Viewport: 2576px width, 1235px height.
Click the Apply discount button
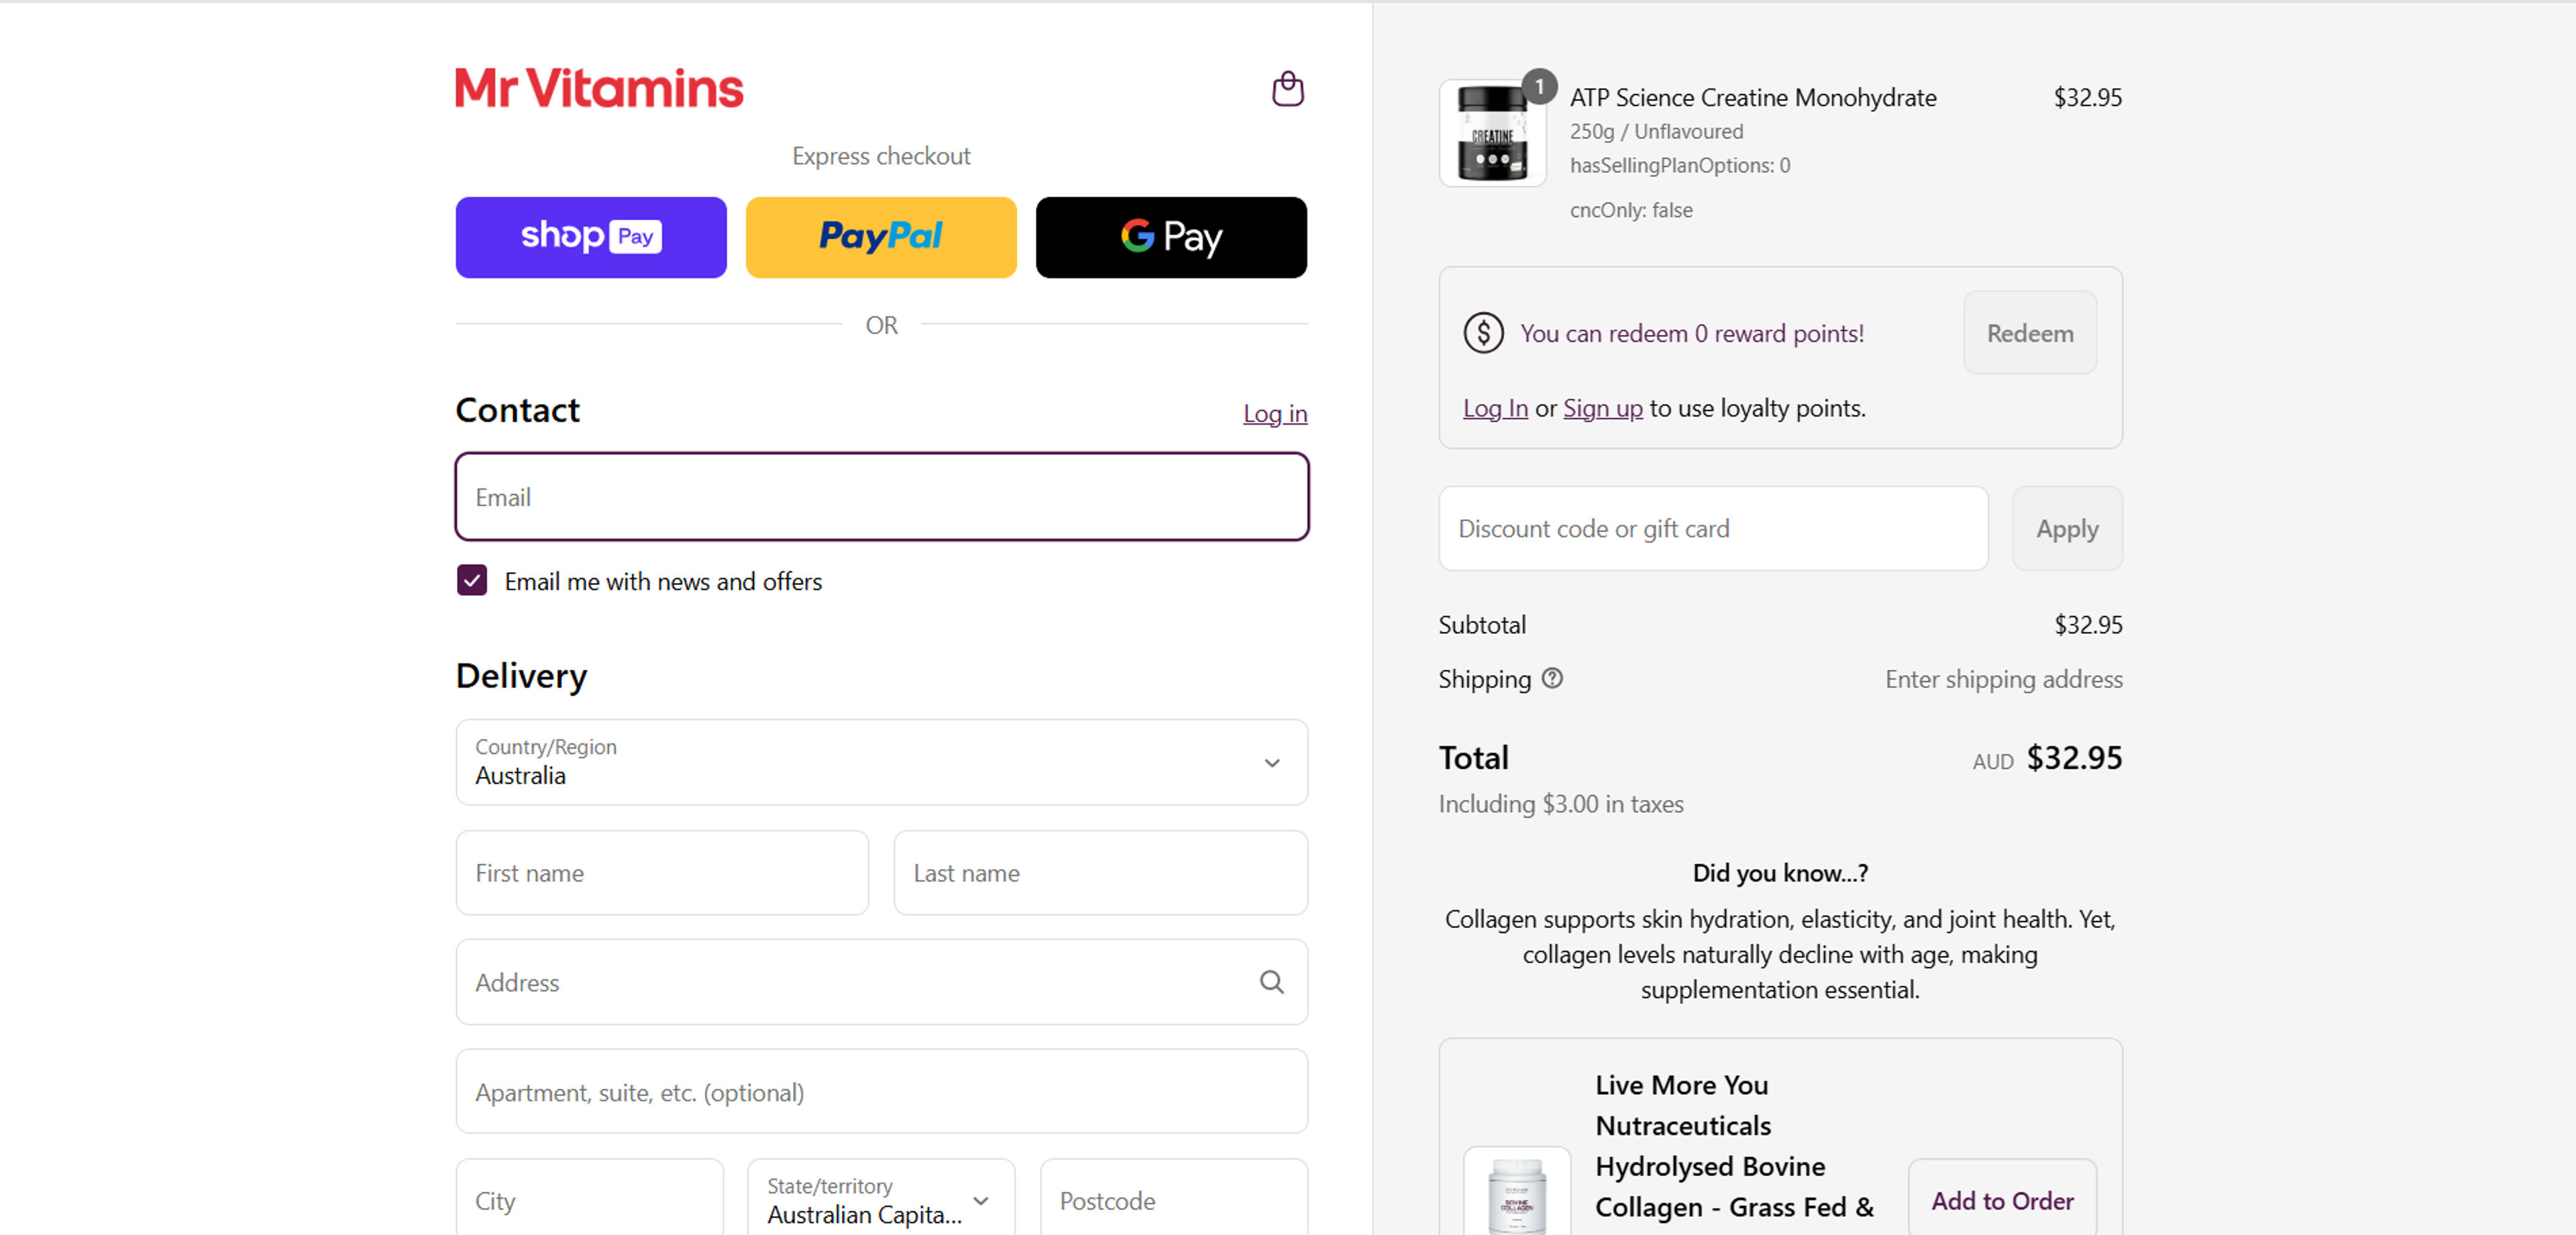2067,529
